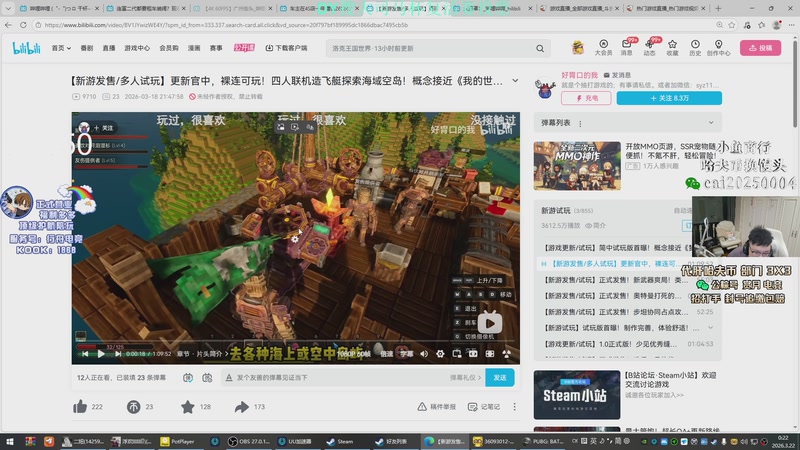Enter fullscreen mode in player
The height and width of the screenshot is (450, 800).
pos(507,354)
